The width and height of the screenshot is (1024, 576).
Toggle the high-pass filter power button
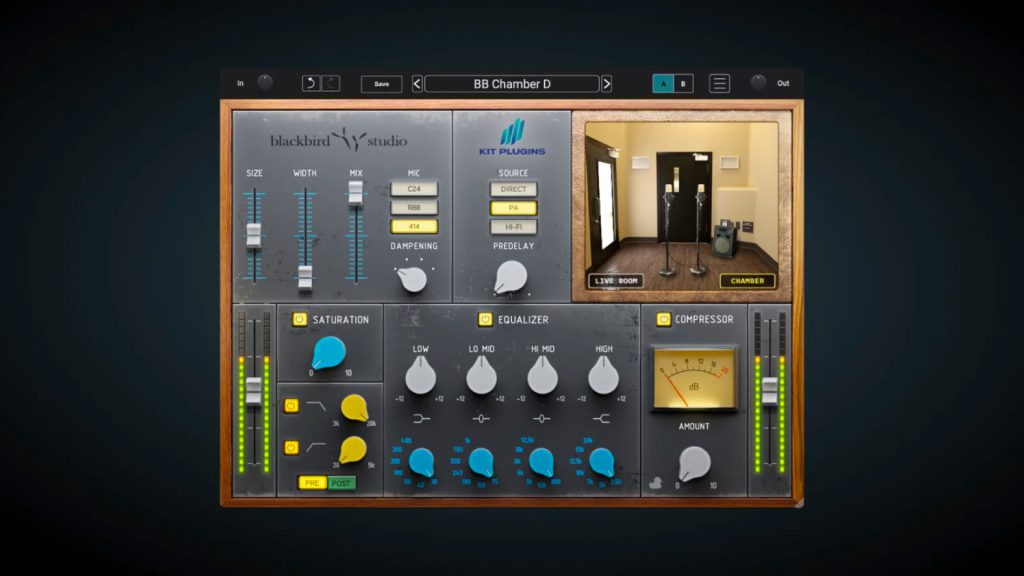(291, 447)
